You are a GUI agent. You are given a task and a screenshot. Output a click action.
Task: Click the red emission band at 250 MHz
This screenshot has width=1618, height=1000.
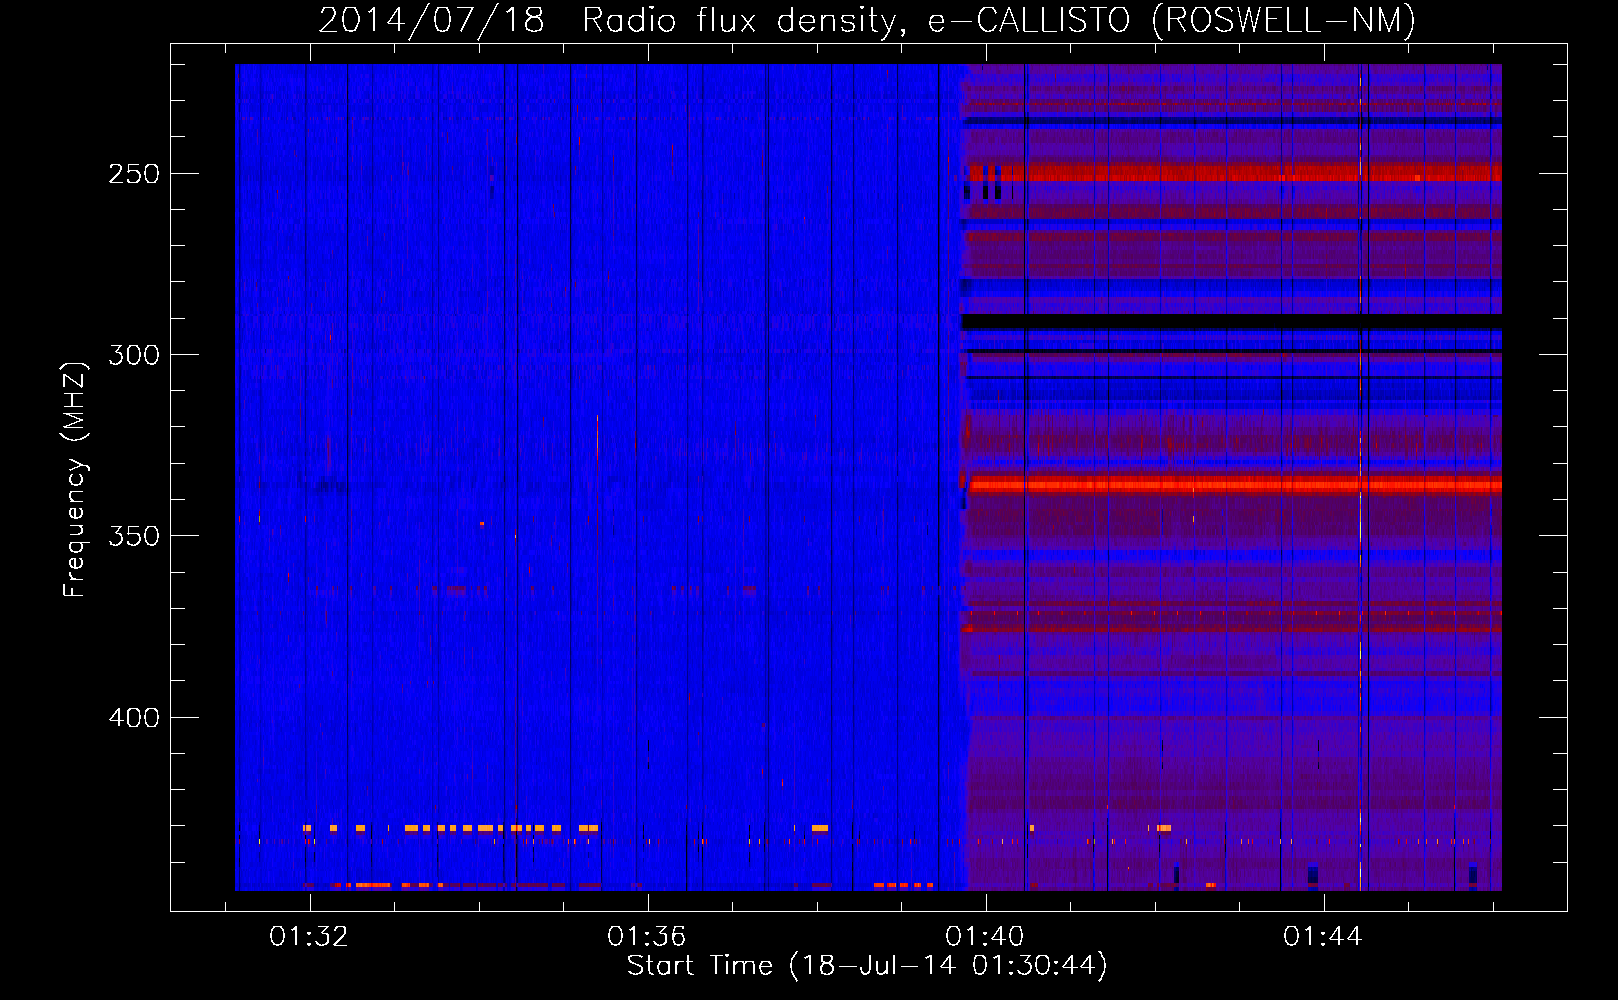tap(1235, 173)
